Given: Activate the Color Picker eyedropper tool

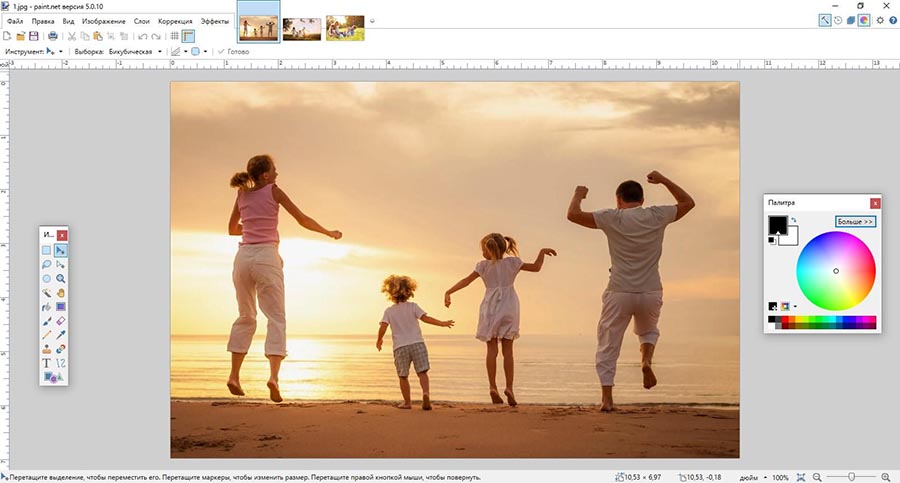Looking at the screenshot, I should tap(61, 335).
